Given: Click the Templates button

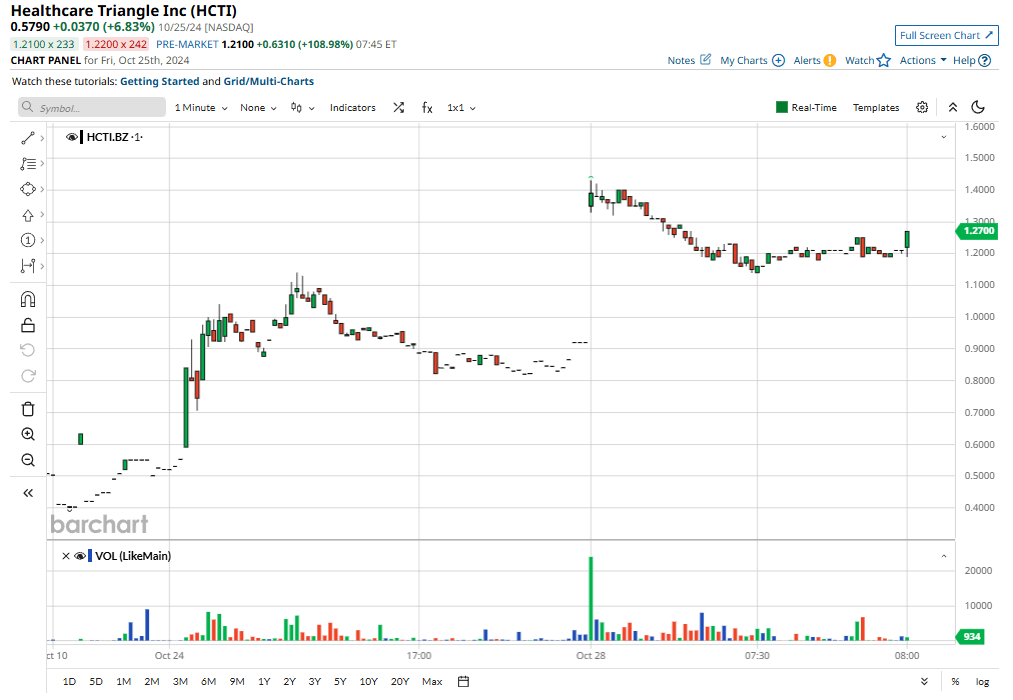Looking at the screenshot, I should tap(876, 107).
